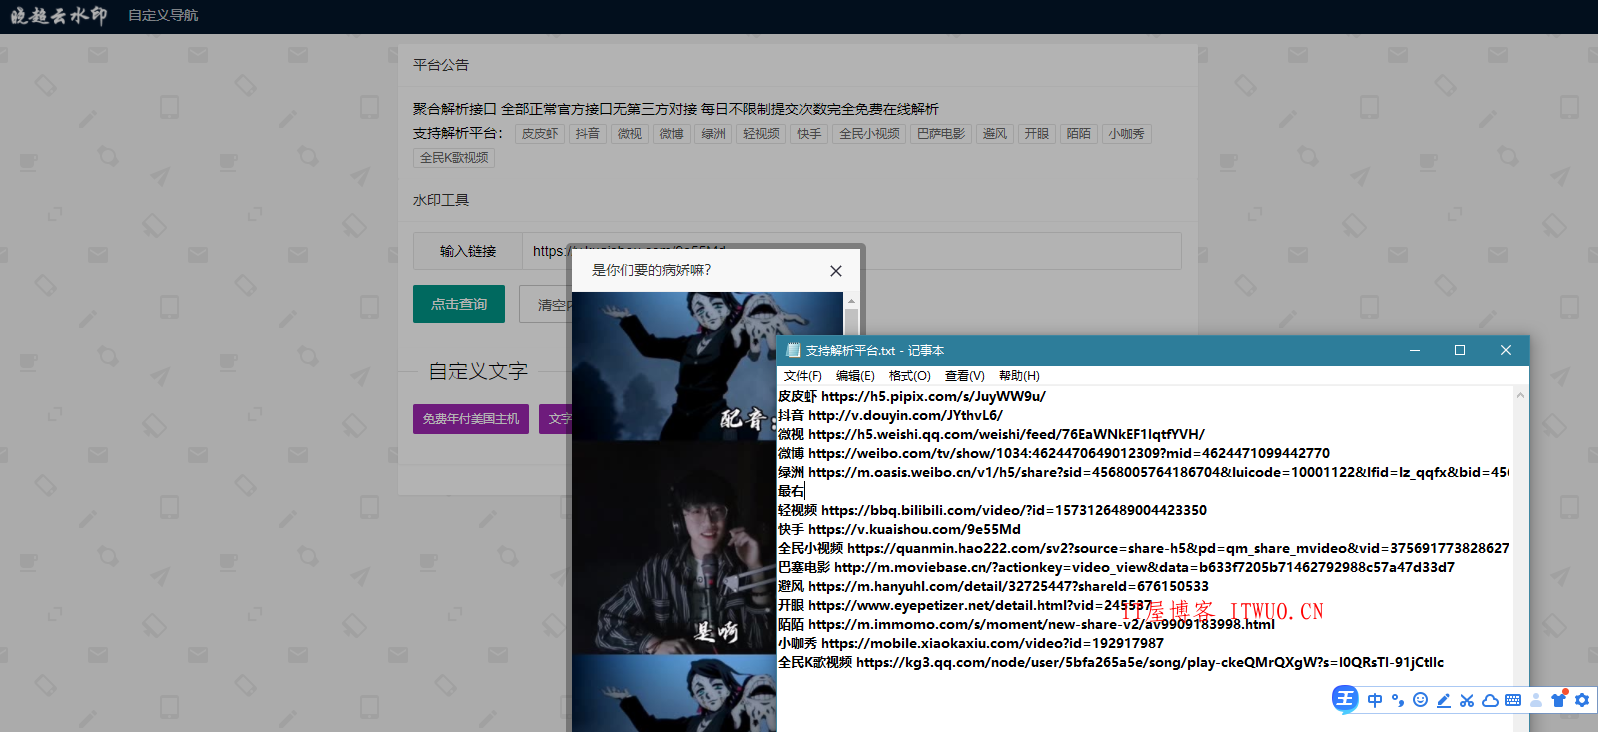This screenshot has height=732, width=1598.
Task: Click the 抖音 douyin URL line in Notepad
Action: [890, 415]
